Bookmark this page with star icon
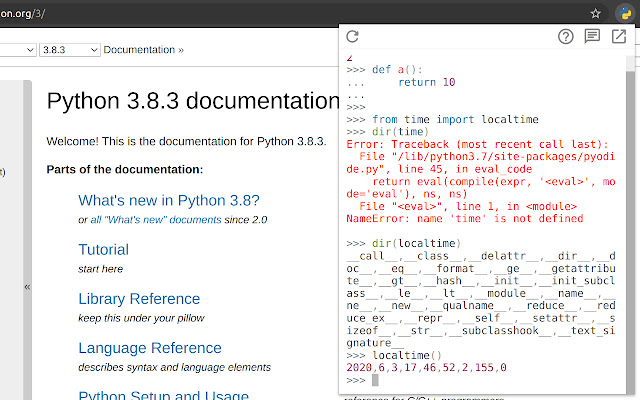 595,13
